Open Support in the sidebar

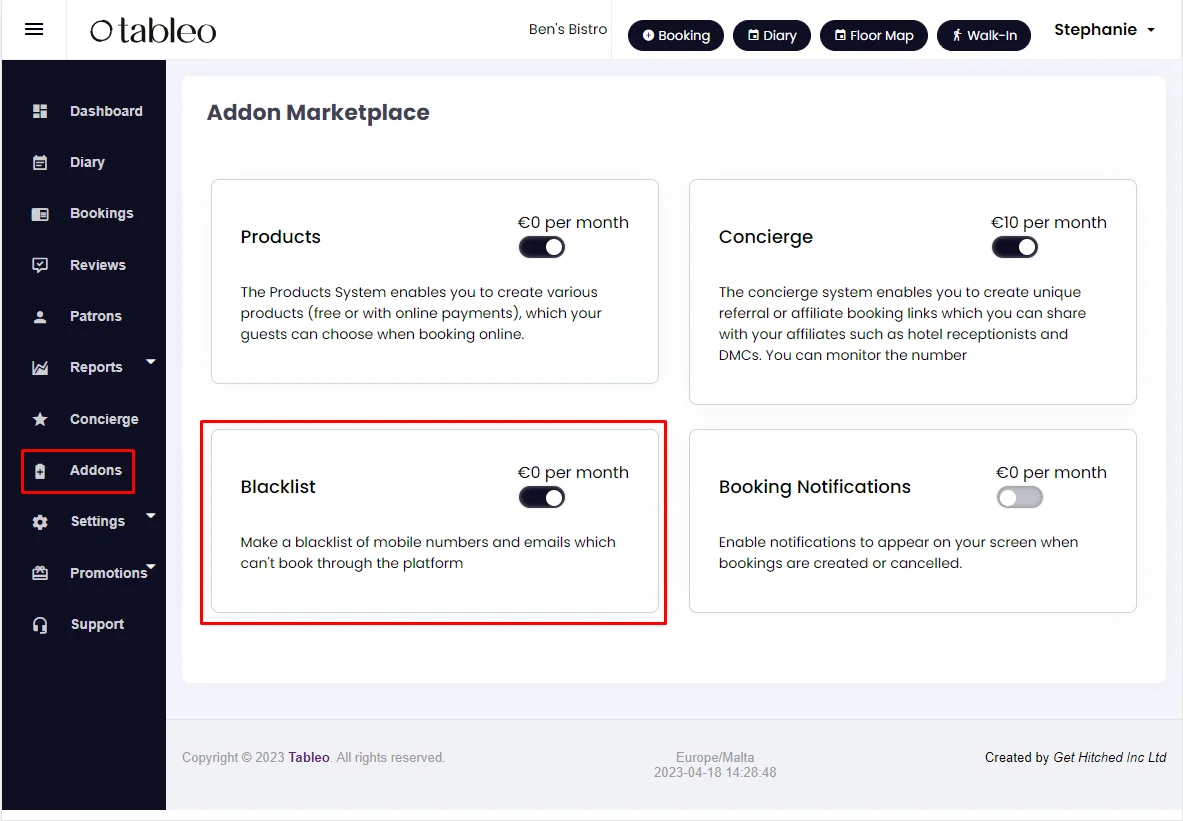click(x=97, y=624)
